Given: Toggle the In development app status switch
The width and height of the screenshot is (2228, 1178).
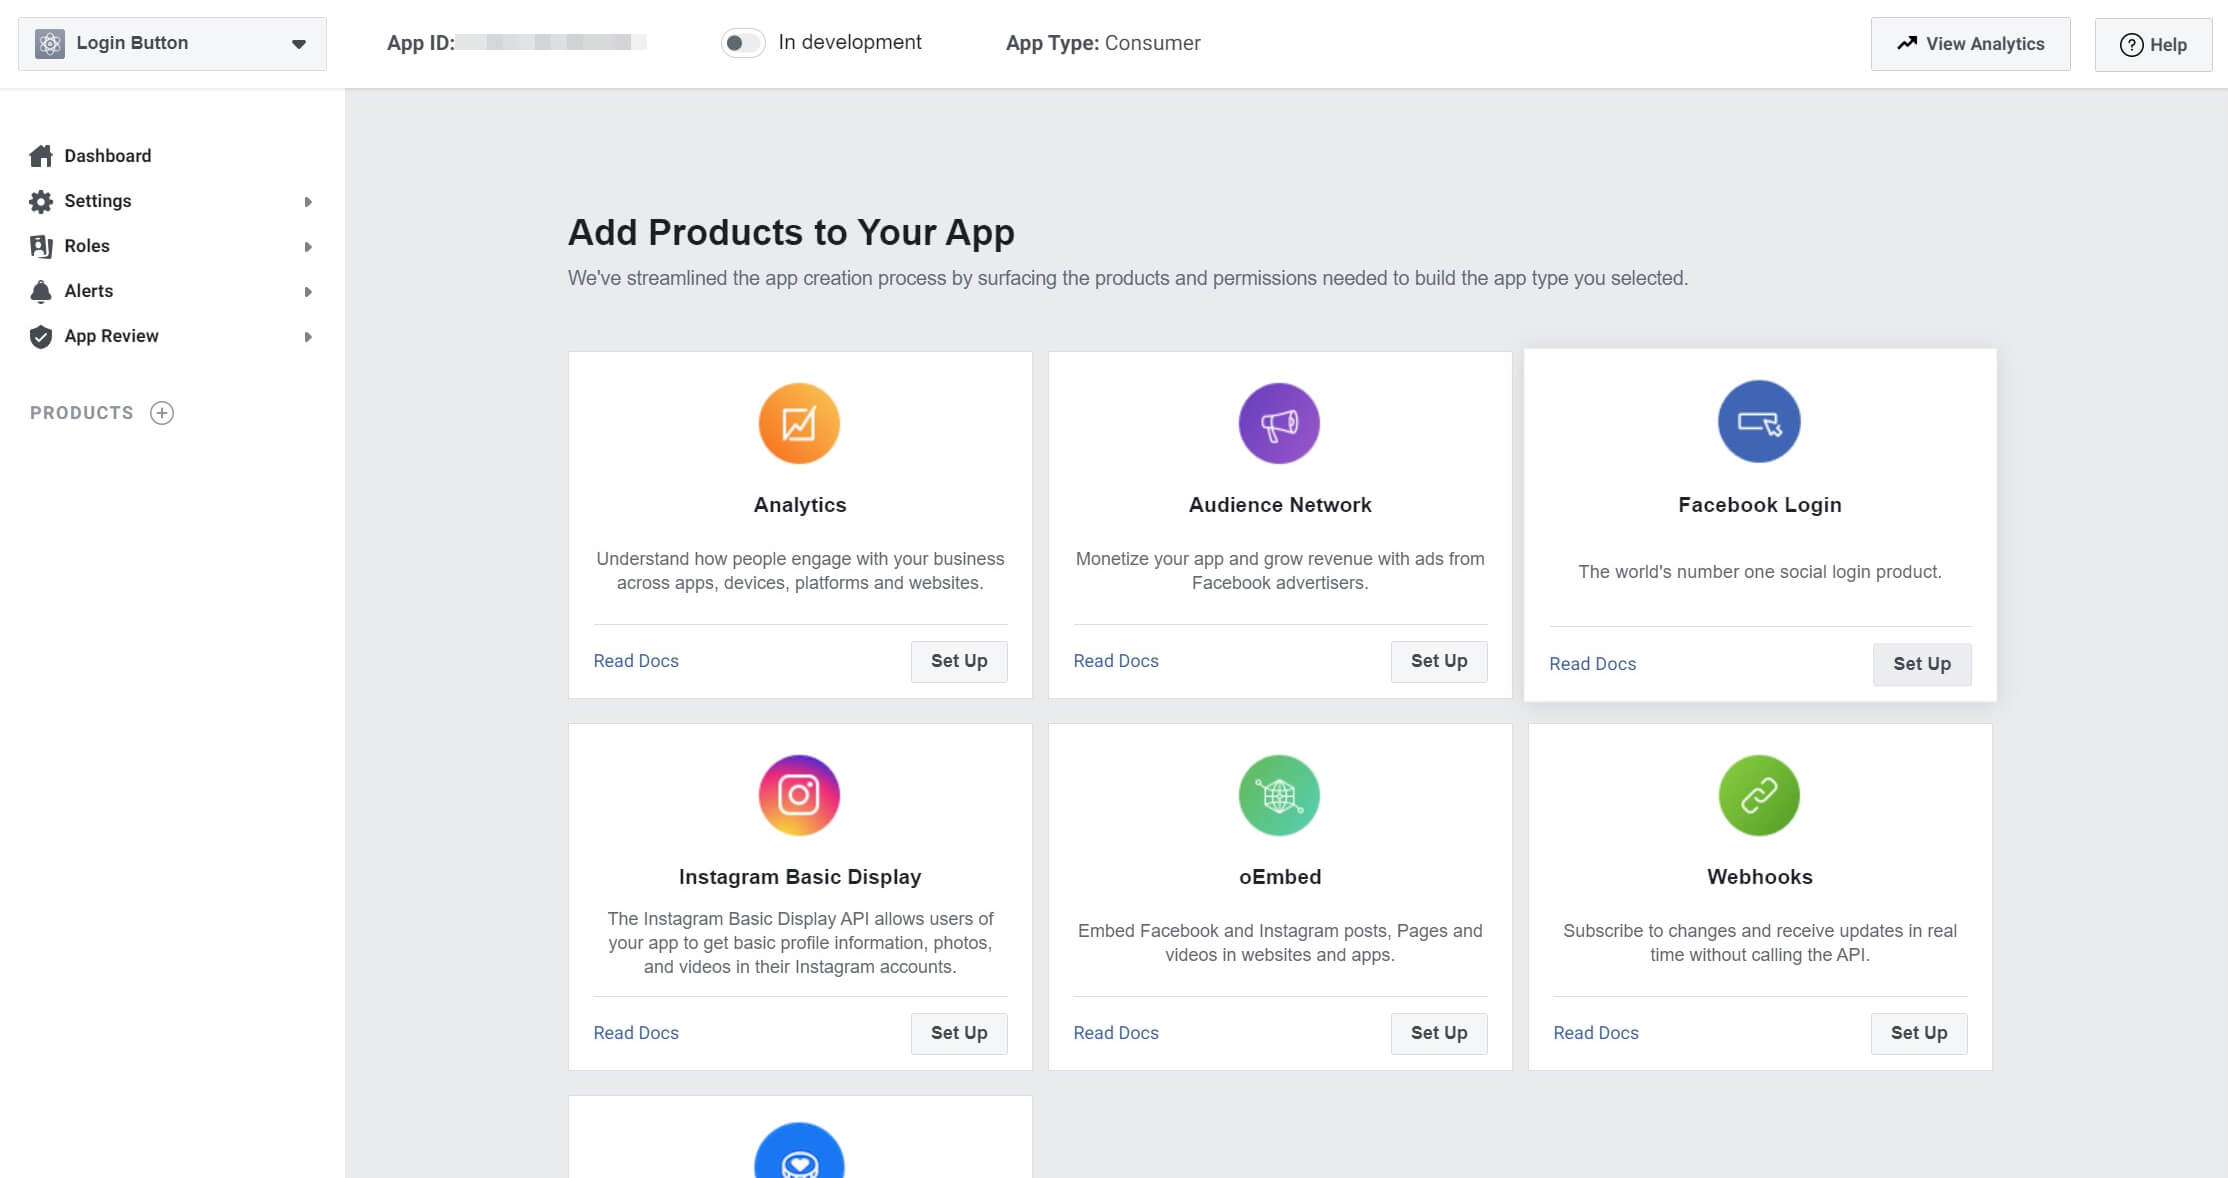Looking at the screenshot, I should [740, 43].
